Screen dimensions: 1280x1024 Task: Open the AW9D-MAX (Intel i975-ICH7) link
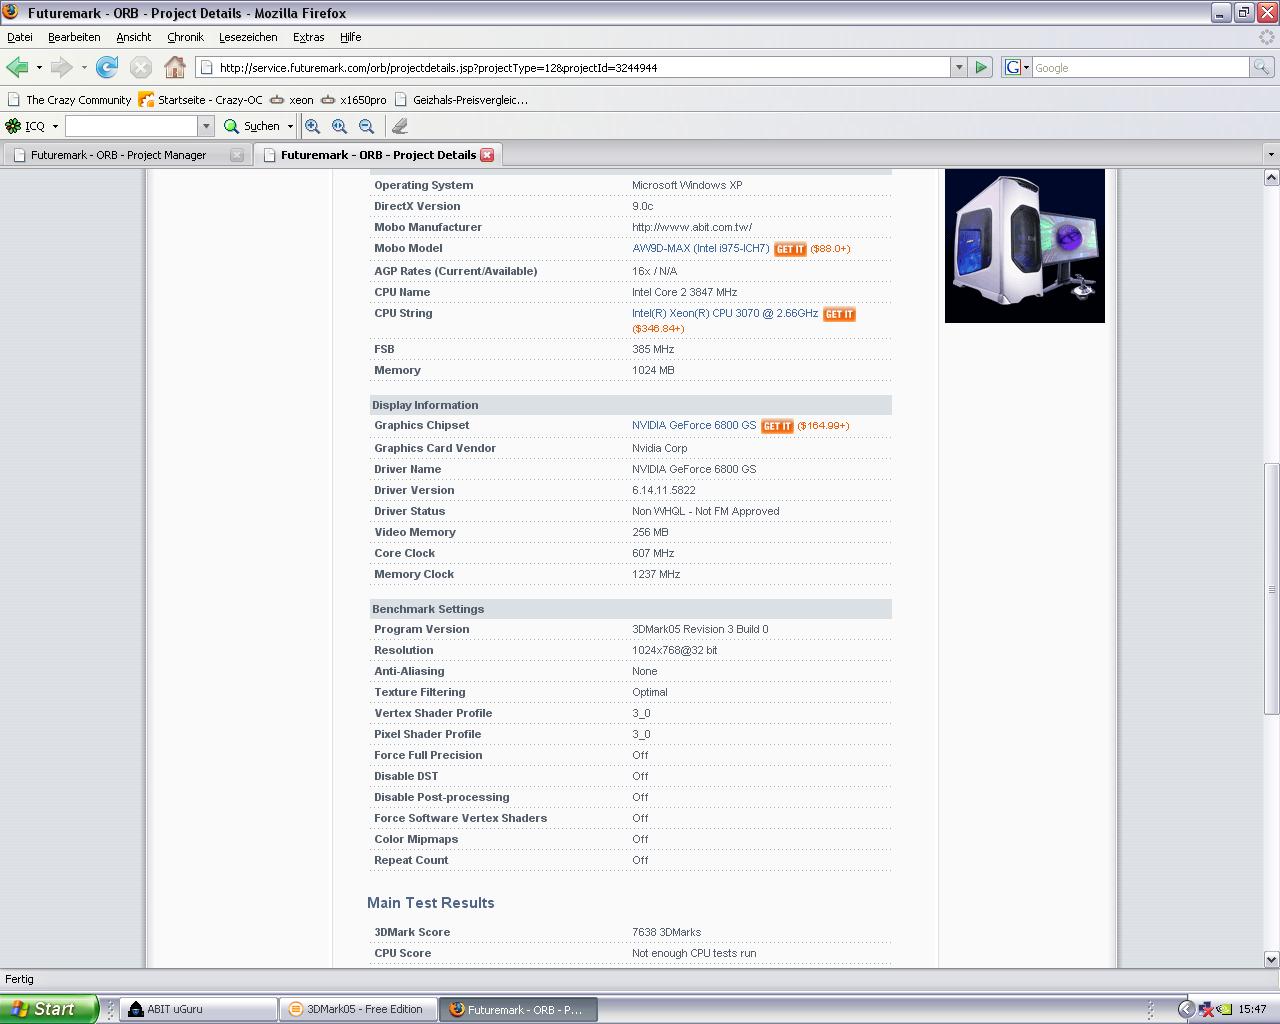[701, 249]
